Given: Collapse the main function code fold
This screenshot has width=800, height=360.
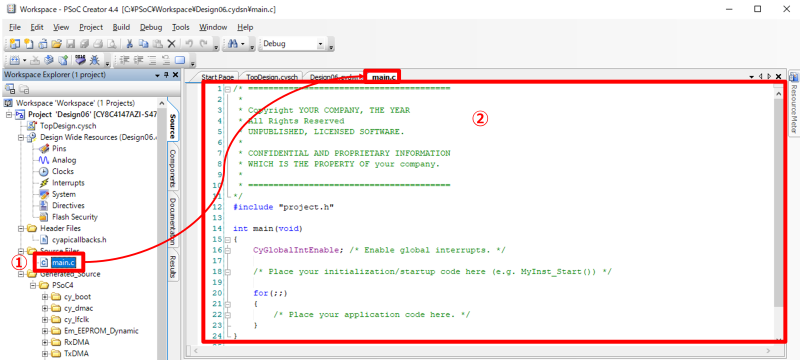Looking at the screenshot, I should click(x=228, y=239).
